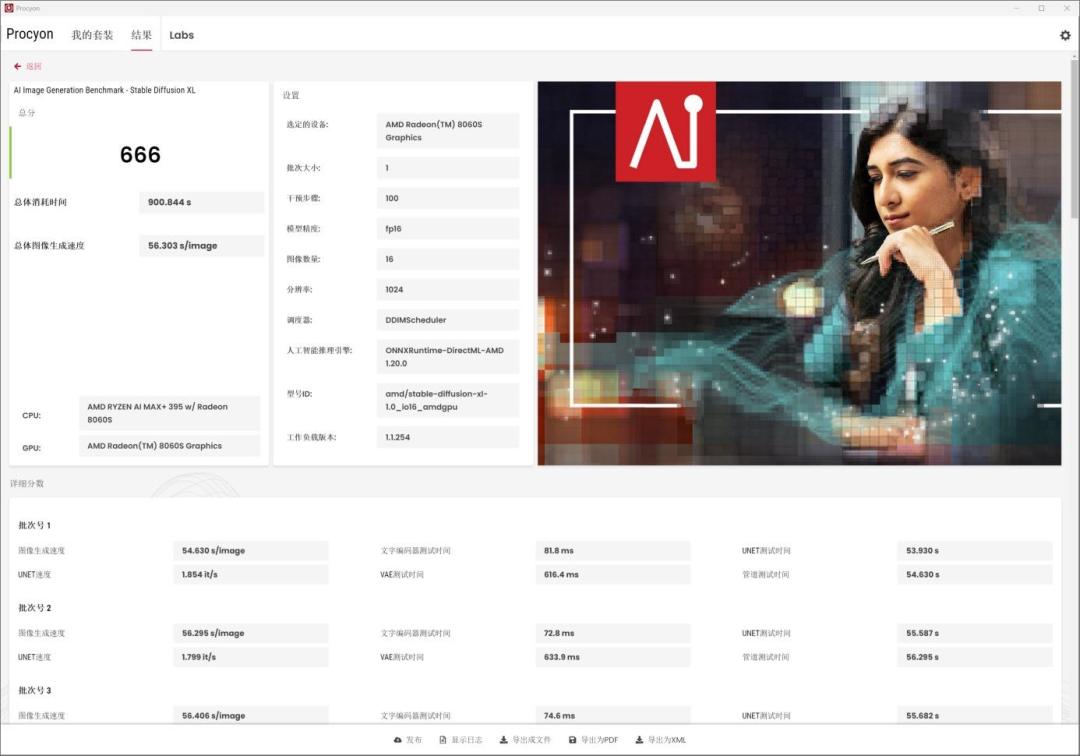Viewport: 1080px width, 756px height.
Task: Click the 详细分数 section label
Action: tap(27, 483)
